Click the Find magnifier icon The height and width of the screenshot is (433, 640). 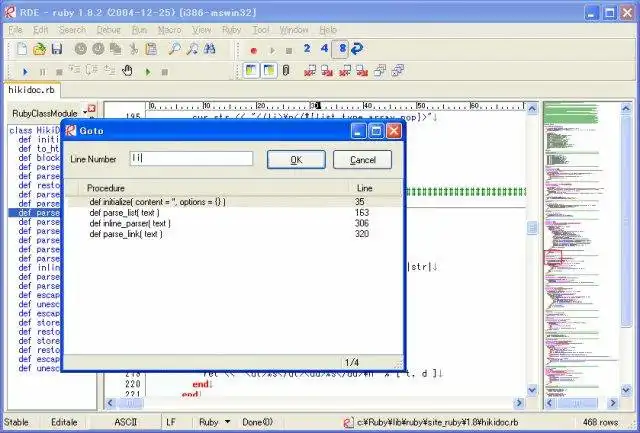coord(174,49)
